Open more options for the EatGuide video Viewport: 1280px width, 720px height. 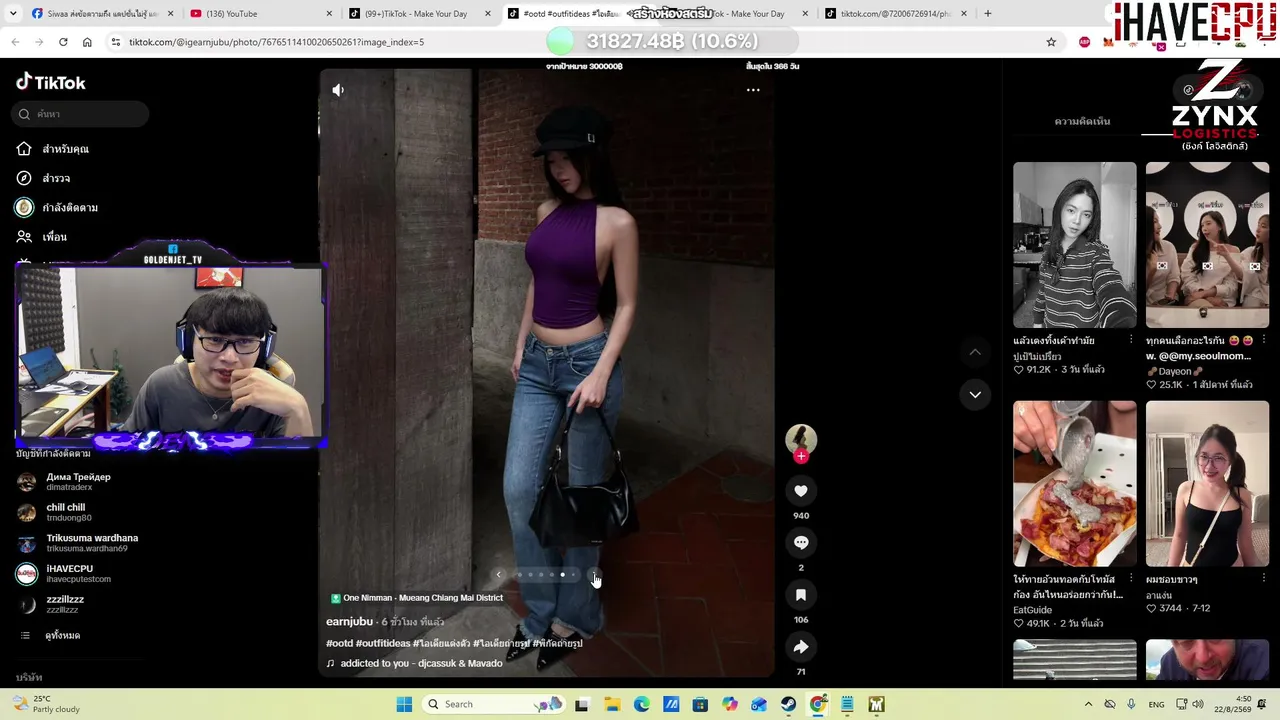tap(1131, 578)
